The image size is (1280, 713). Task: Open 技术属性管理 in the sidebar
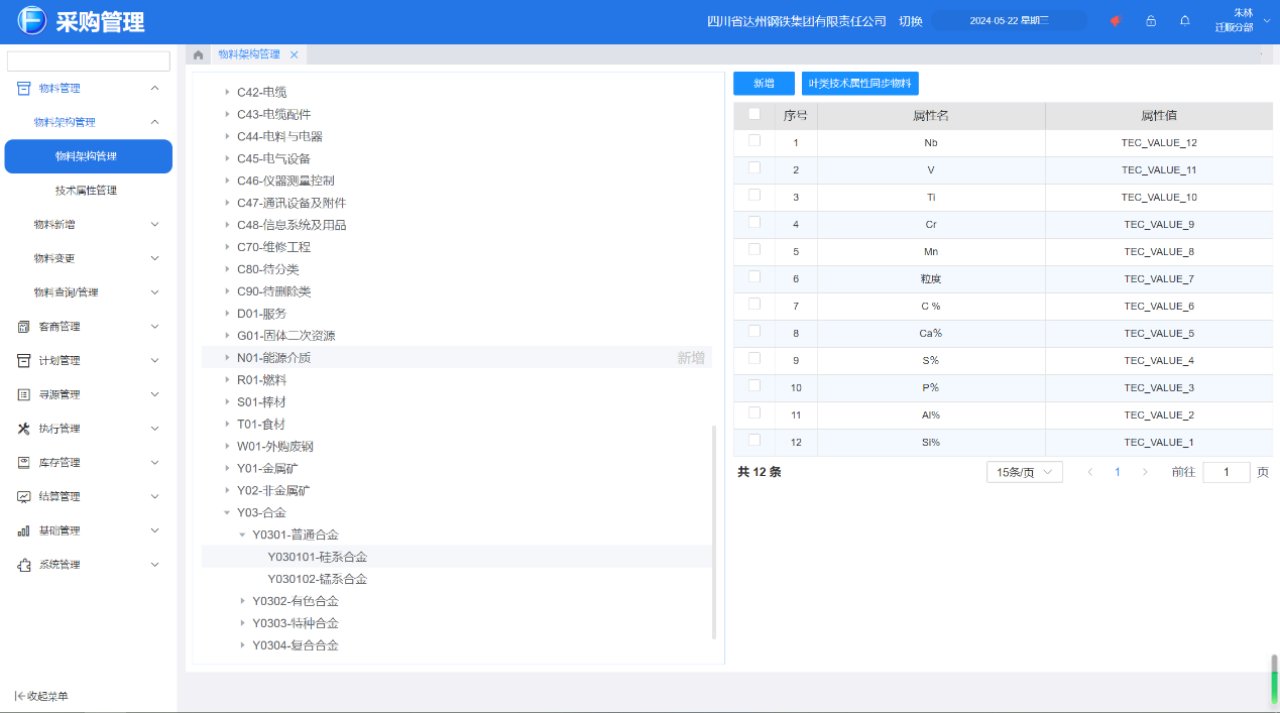click(86, 190)
